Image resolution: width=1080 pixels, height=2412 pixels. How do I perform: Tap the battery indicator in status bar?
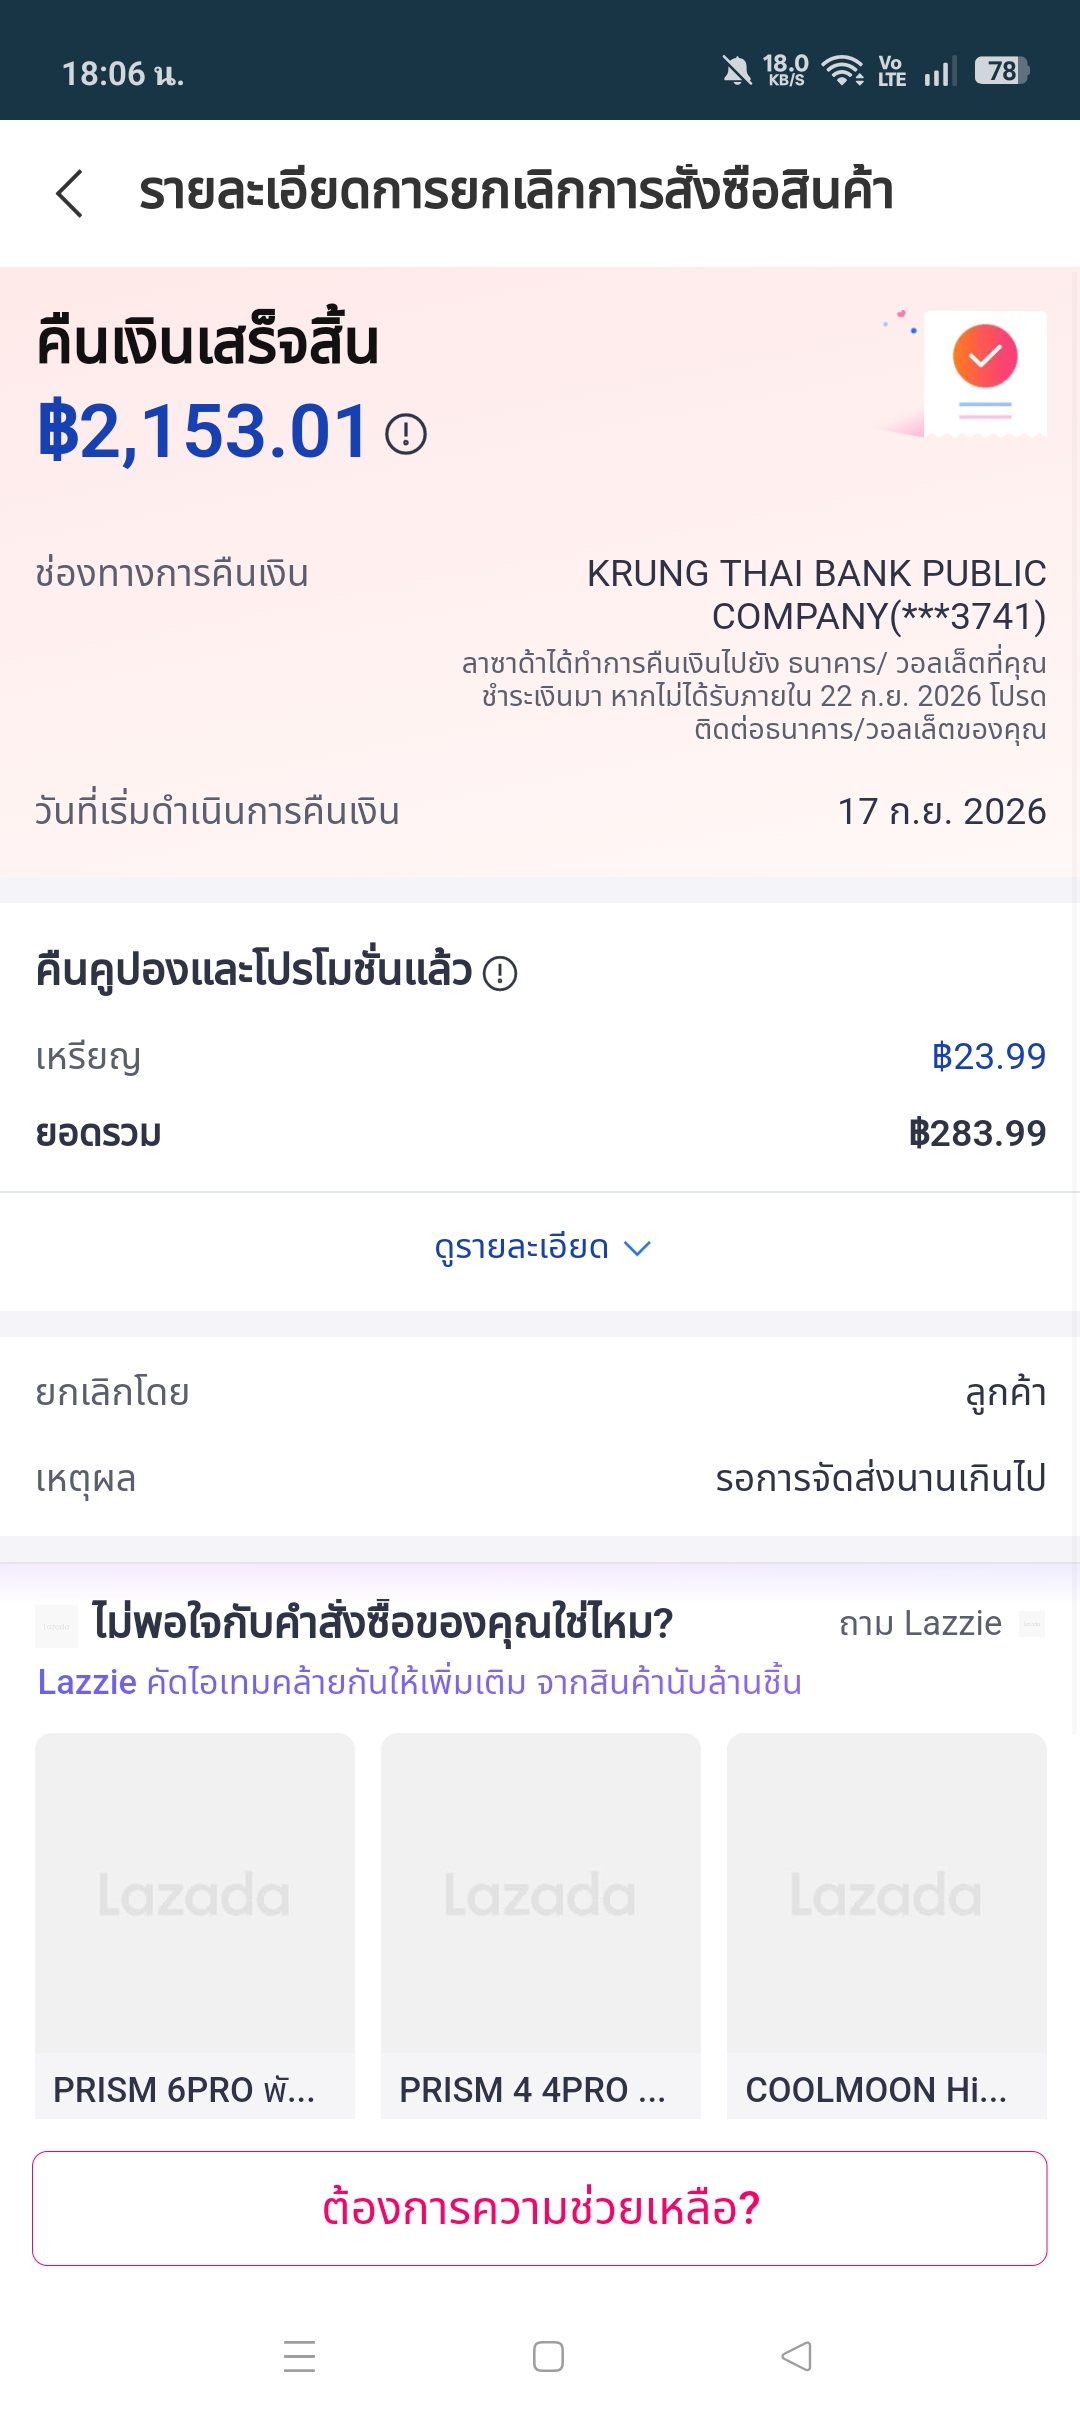point(1002,71)
